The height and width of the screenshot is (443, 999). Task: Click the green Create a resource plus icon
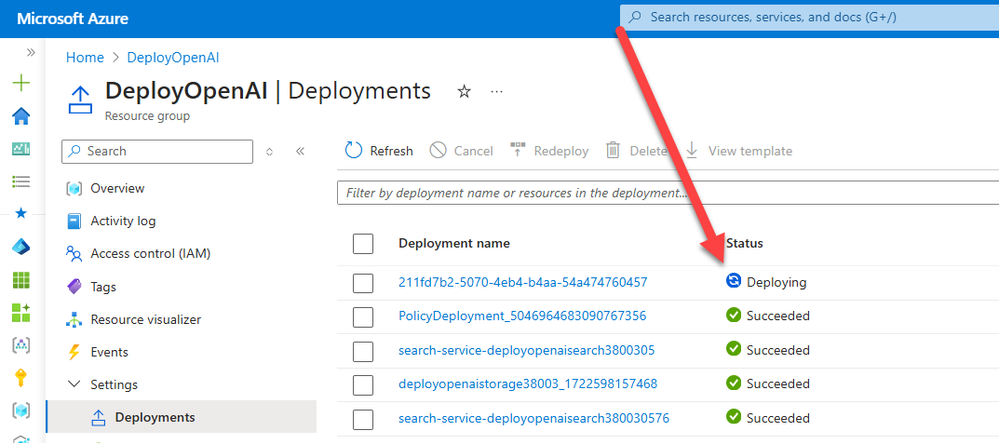coord(21,83)
